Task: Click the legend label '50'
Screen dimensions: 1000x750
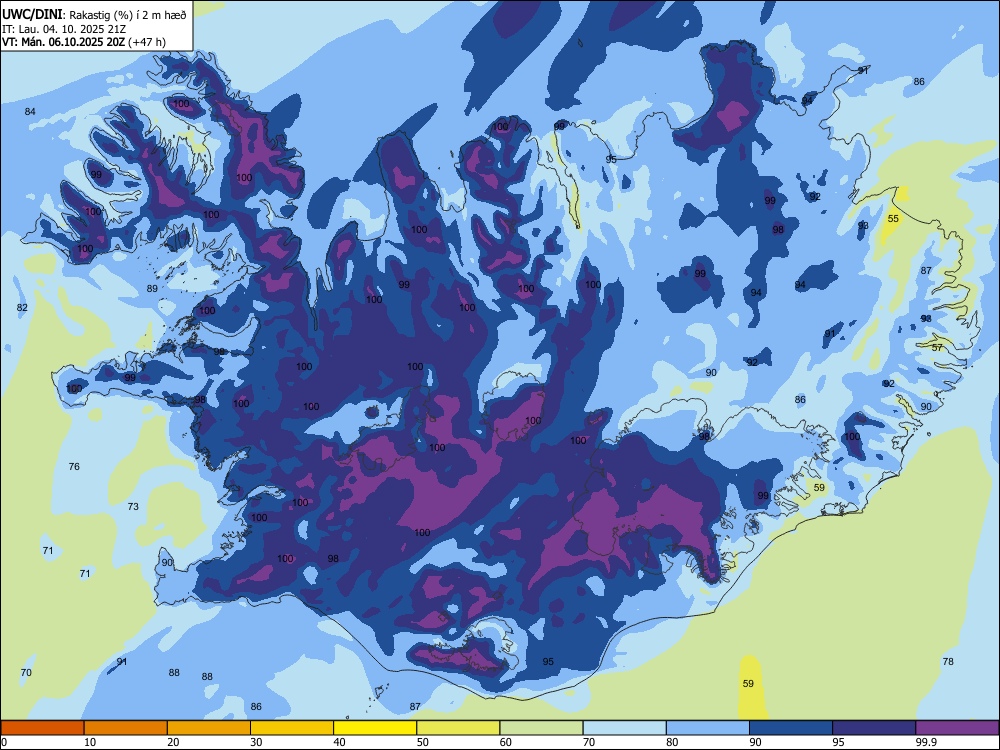Action: click(423, 742)
